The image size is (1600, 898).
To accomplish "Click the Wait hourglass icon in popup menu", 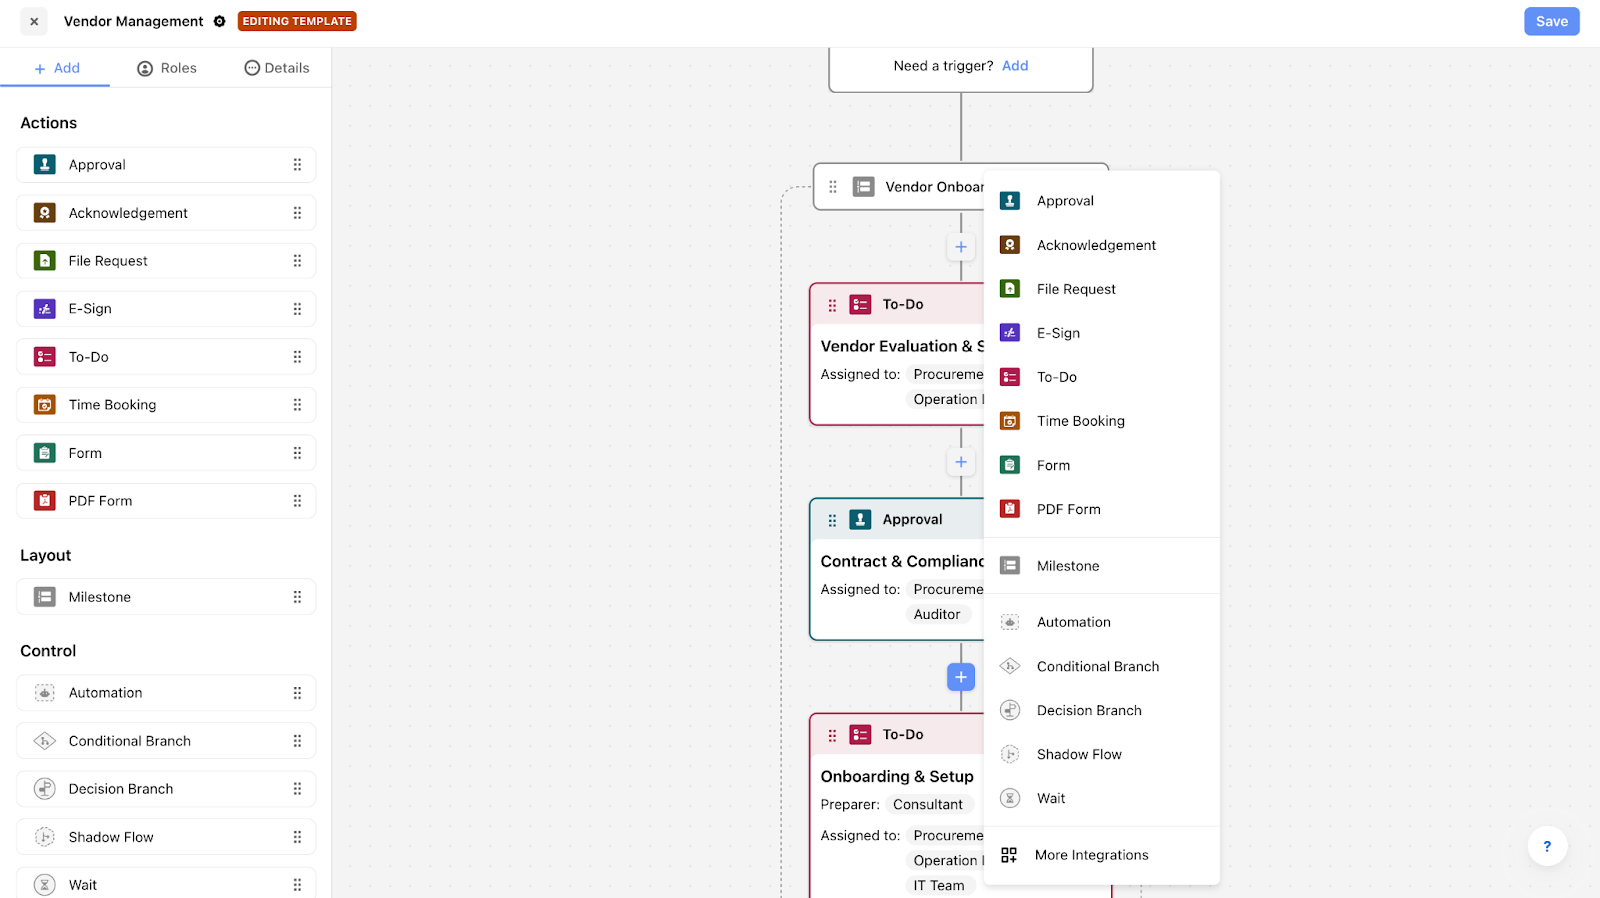I will pos(1010,798).
